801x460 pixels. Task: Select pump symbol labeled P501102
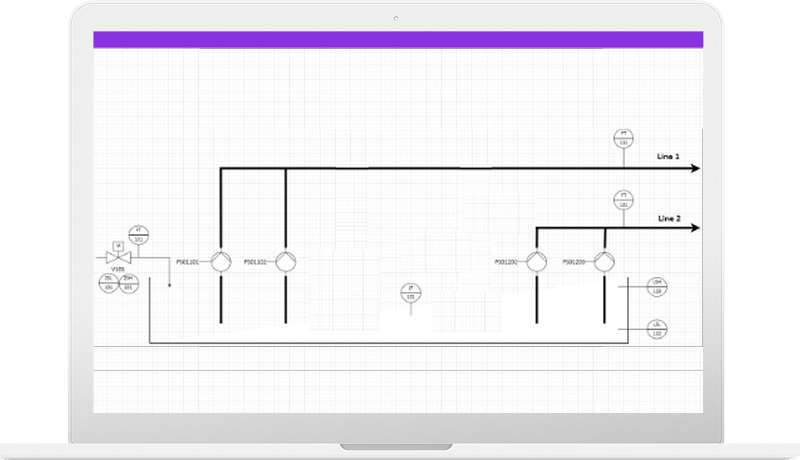click(286, 262)
